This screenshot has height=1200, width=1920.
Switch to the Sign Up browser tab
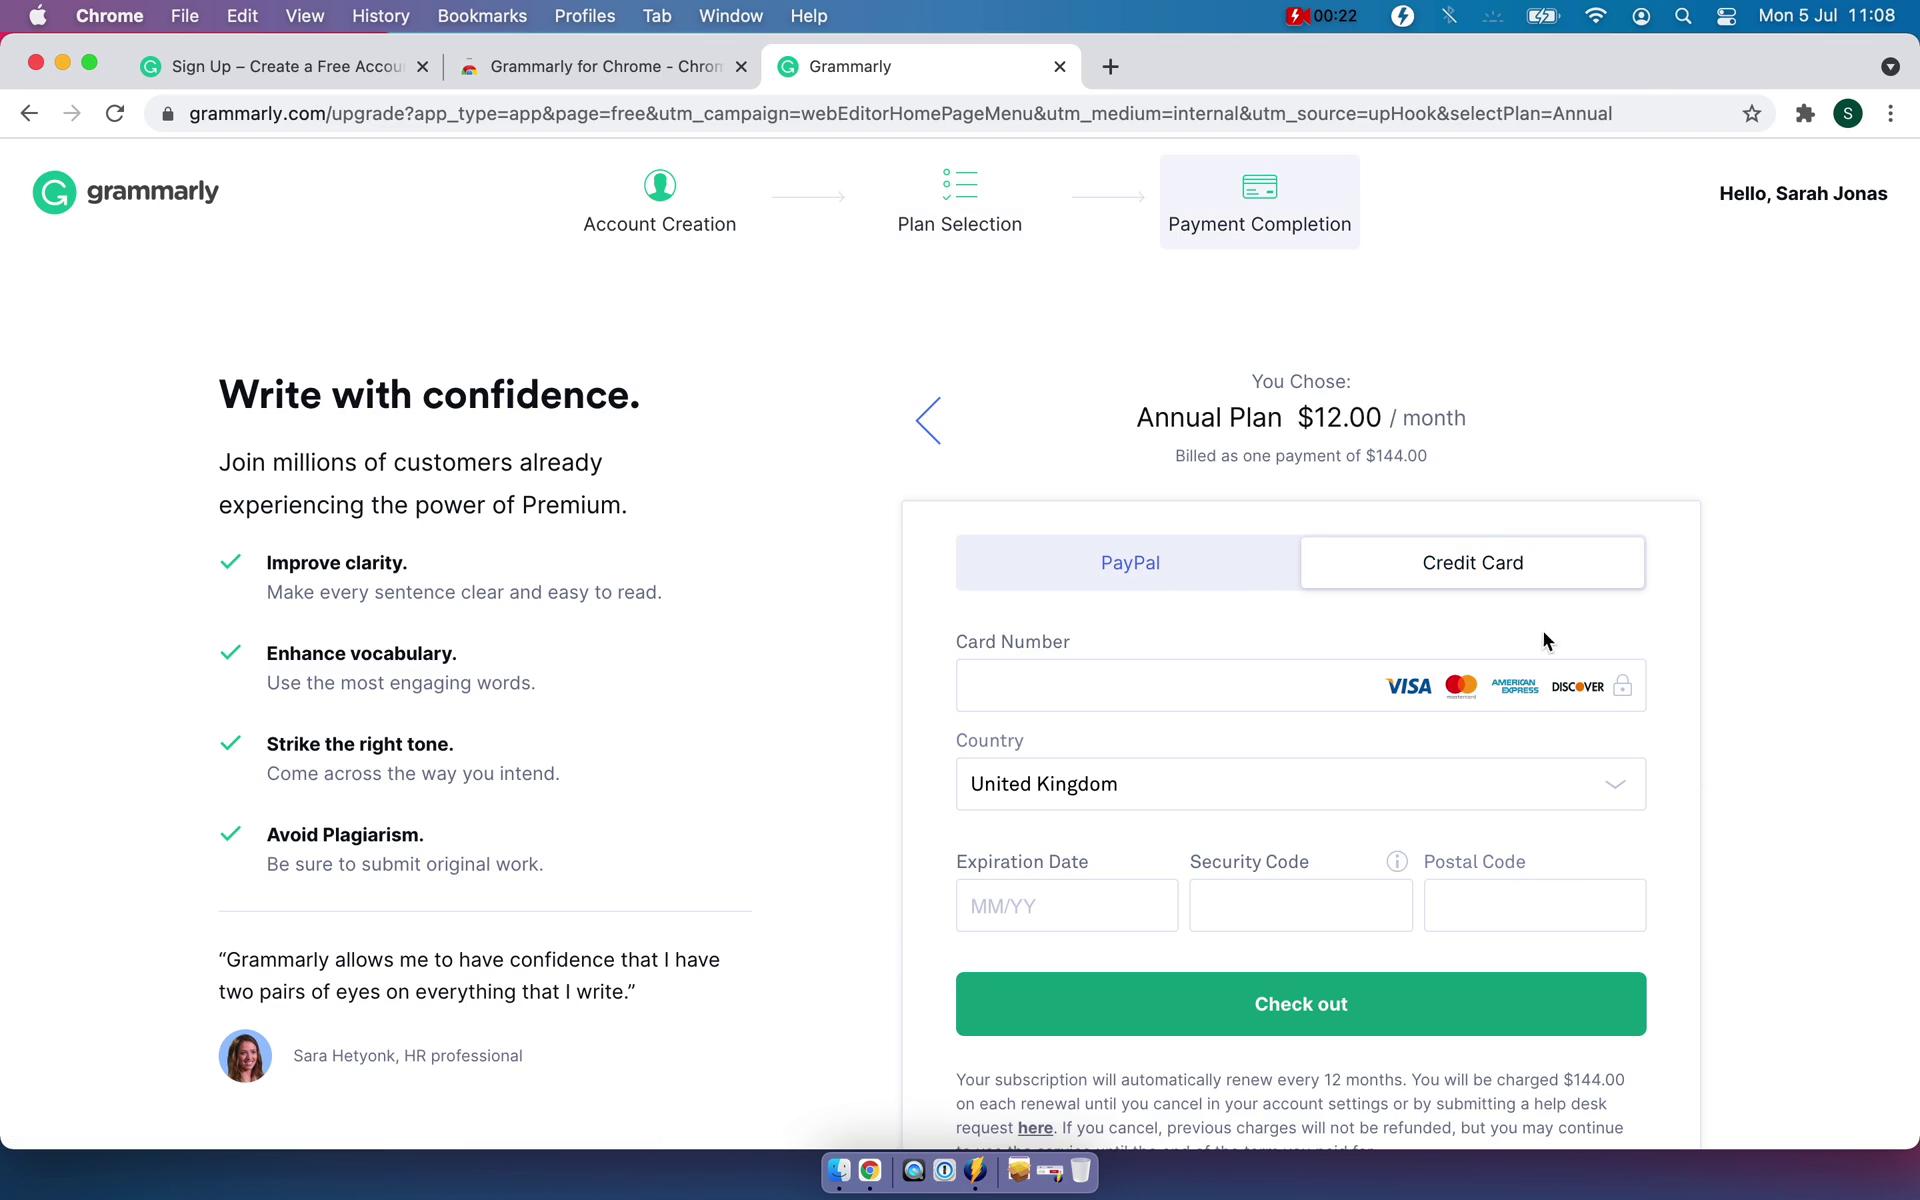(x=285, y=67)
